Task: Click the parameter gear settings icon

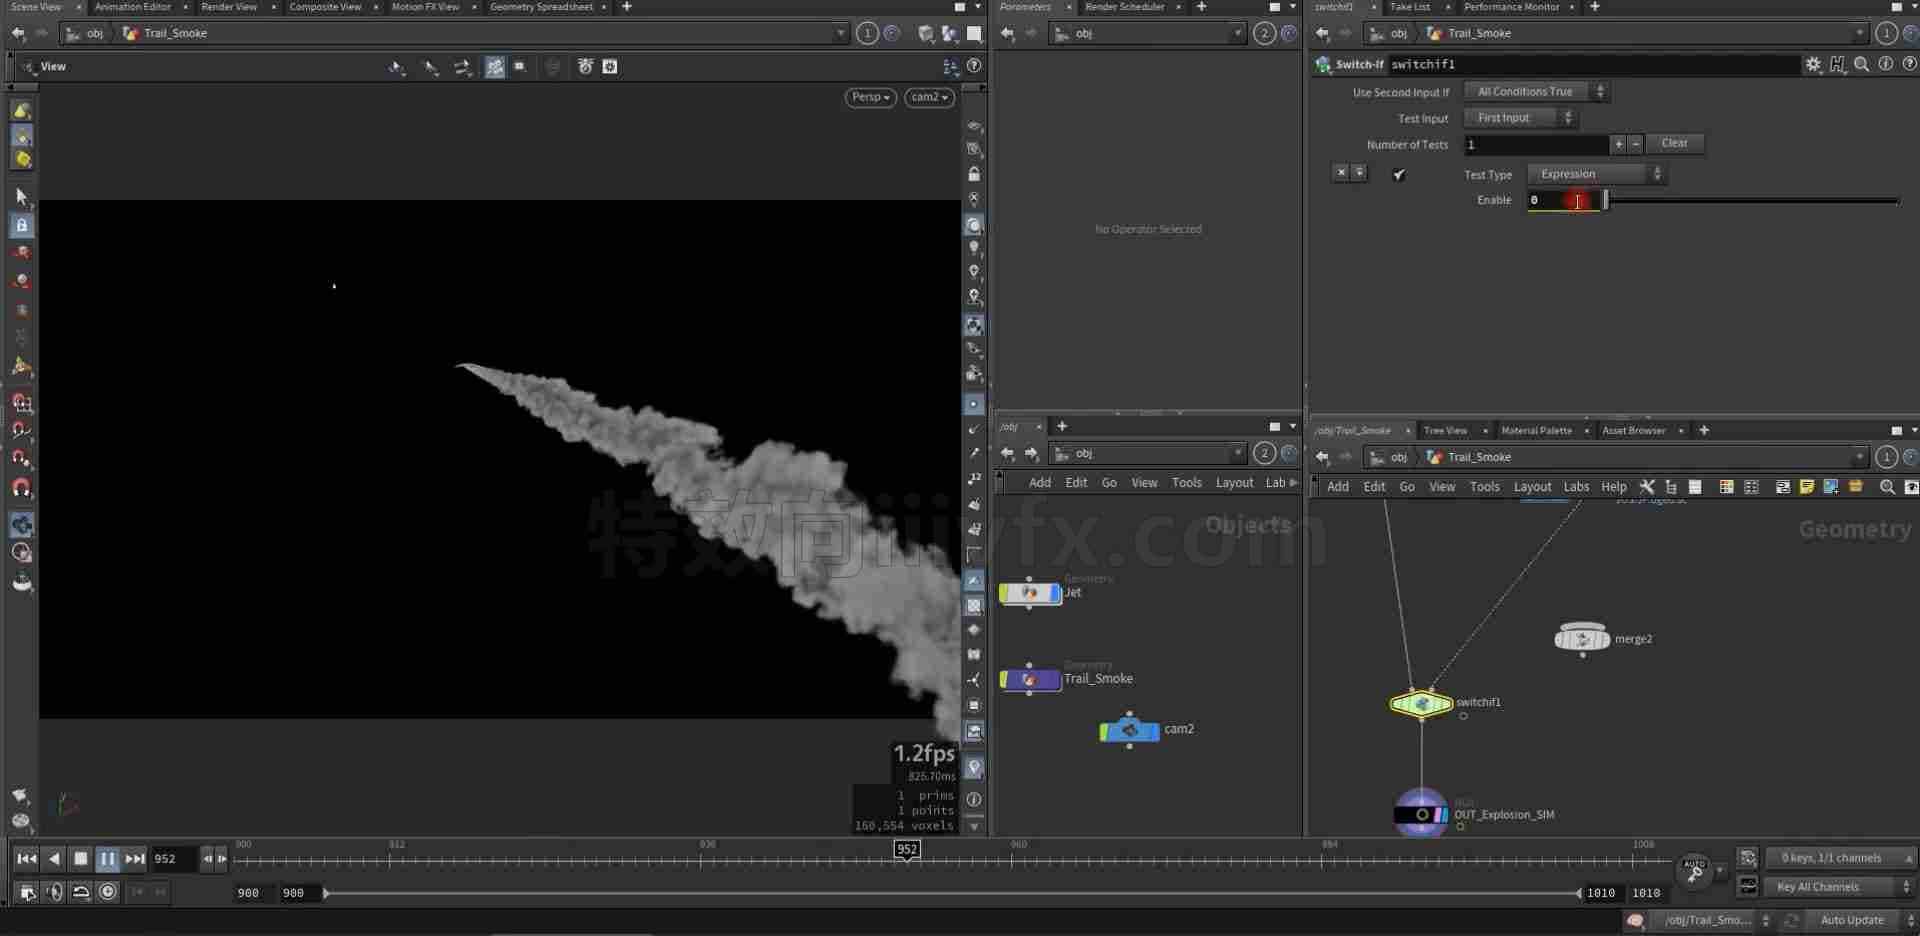Action: tap(1813, 64)
